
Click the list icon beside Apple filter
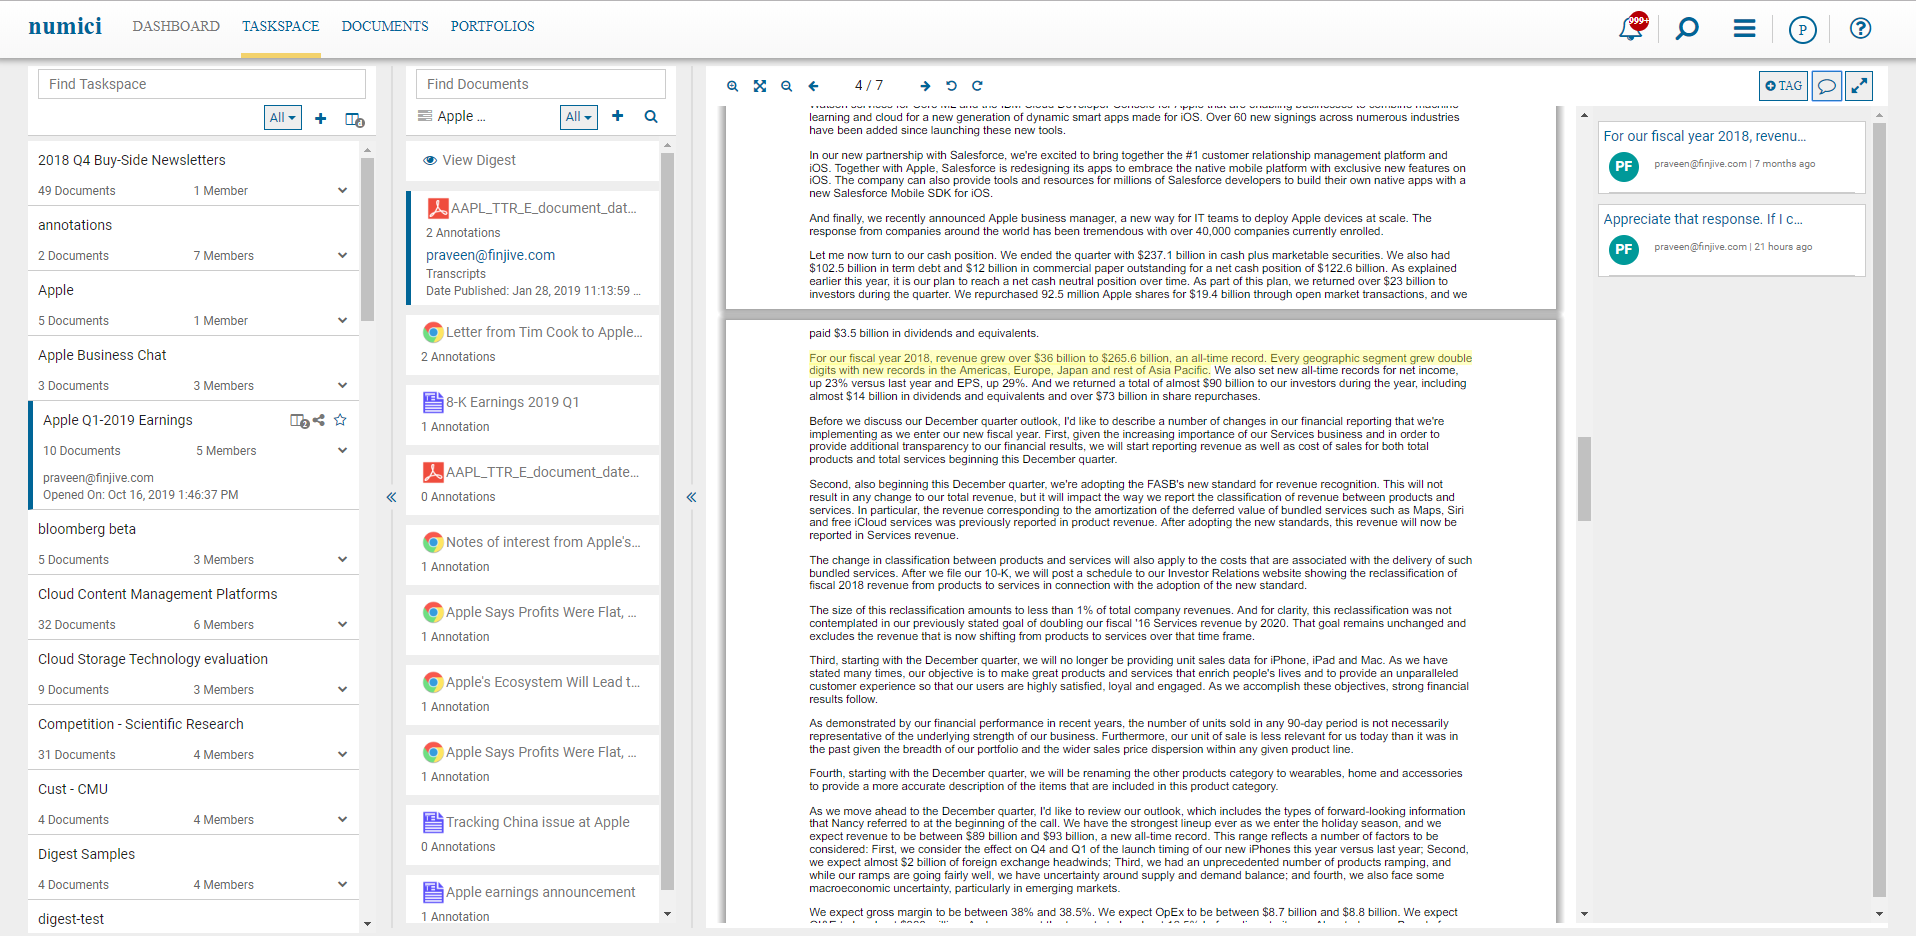click(425, 116)
